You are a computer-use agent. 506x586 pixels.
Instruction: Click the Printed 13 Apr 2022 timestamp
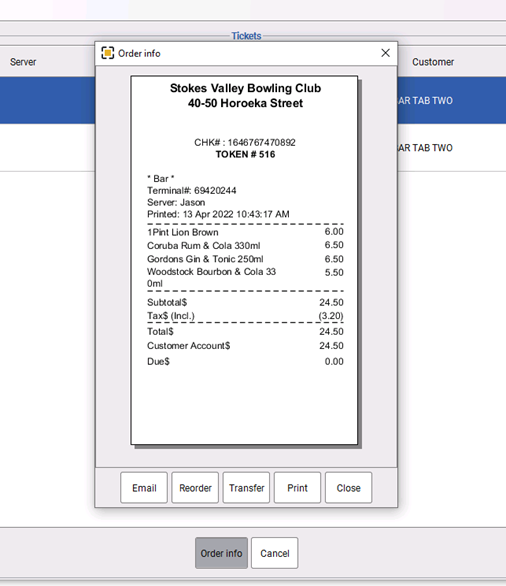pos(218,214)
